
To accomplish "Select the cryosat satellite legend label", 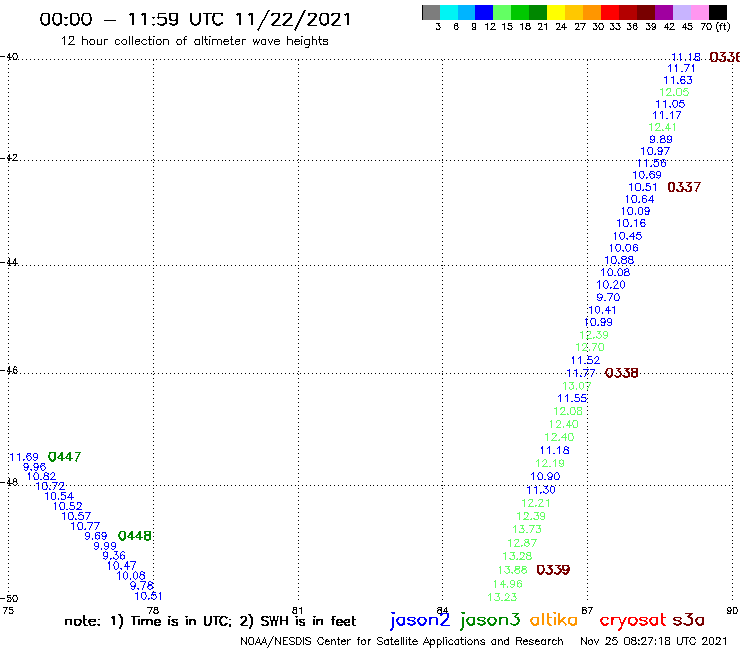I will (x=633, y=620).
